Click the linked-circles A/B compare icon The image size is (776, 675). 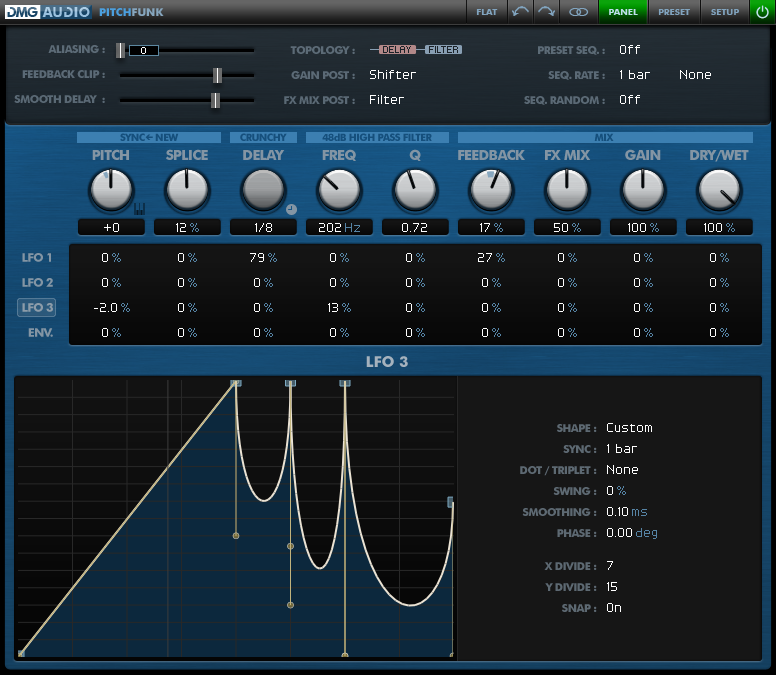pos(578,12)
